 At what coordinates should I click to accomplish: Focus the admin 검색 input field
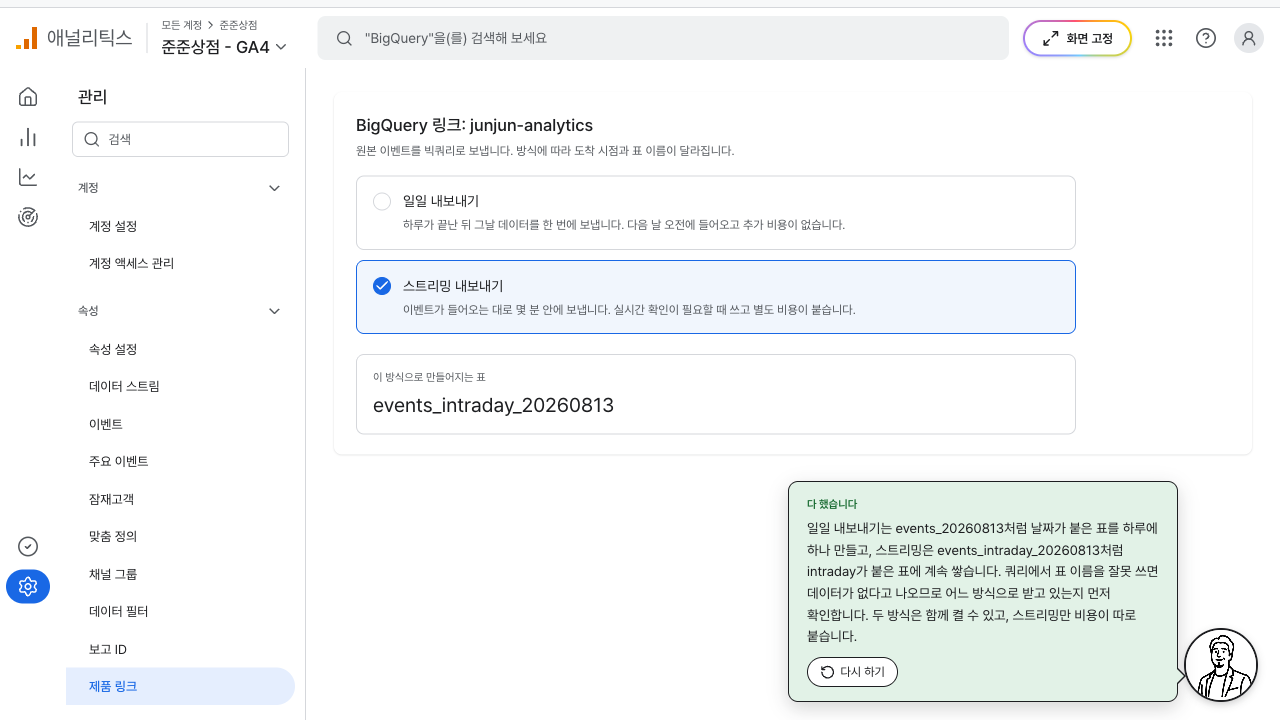[180, 140]
